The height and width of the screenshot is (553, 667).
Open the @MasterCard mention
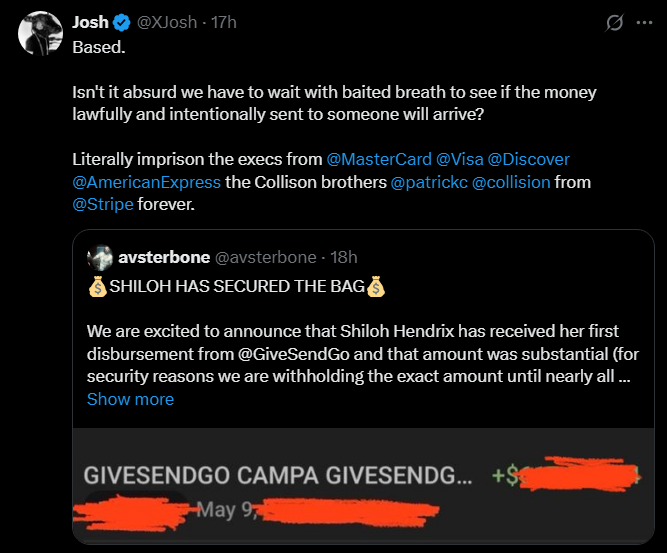[x=379, y=159]
